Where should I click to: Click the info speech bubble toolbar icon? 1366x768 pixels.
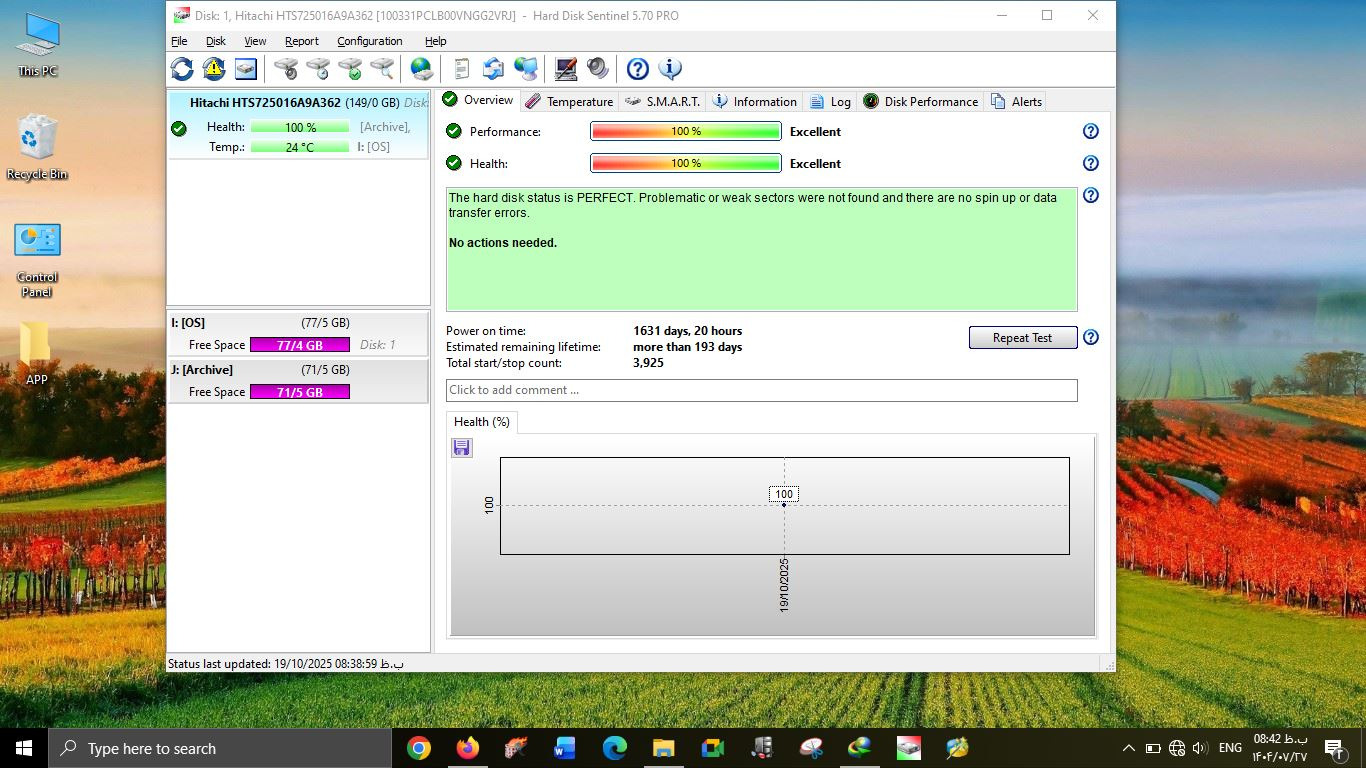point(670,69)
